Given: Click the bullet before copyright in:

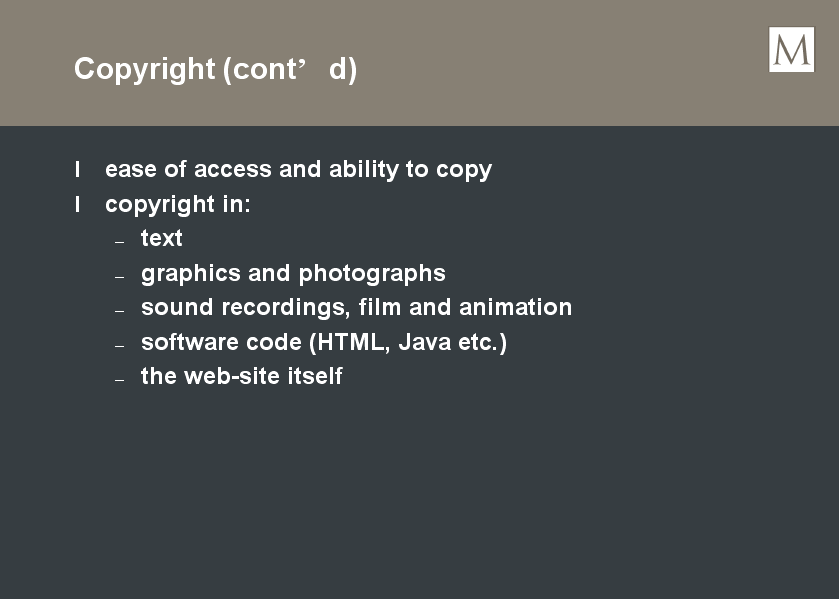Looking at the screenshot, I should coord(78,204).
